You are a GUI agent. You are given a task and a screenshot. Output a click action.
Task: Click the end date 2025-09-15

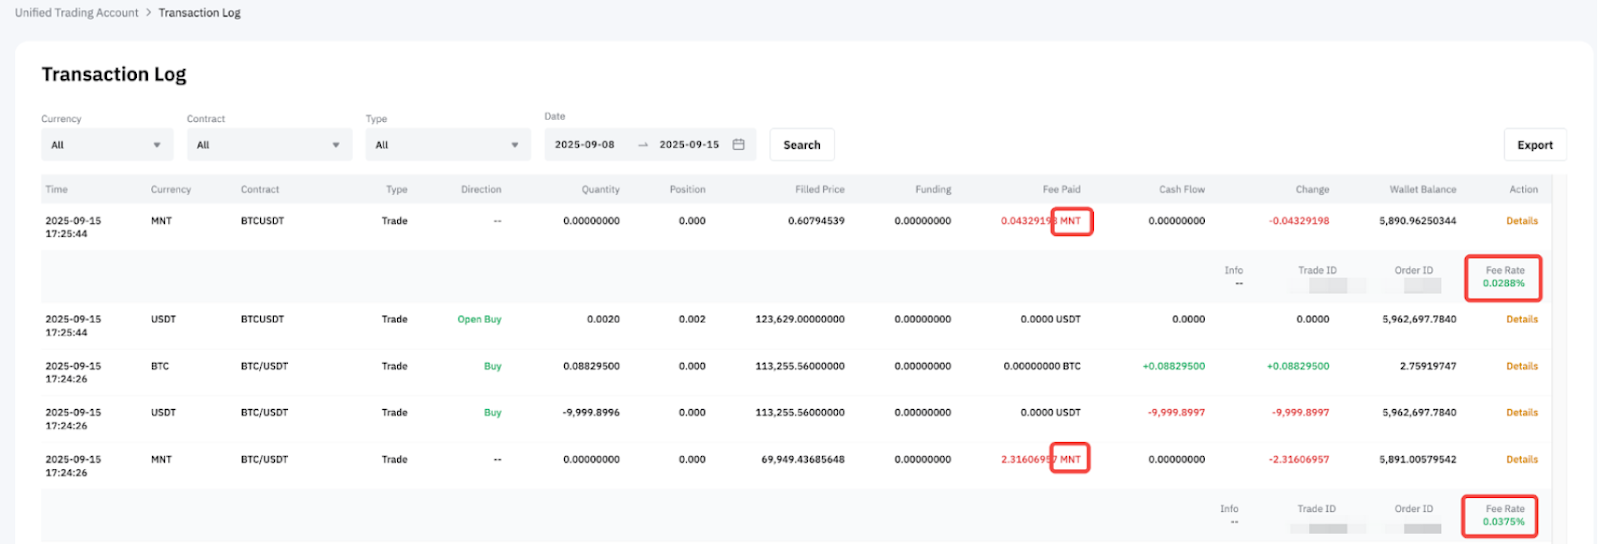point(689,145)
